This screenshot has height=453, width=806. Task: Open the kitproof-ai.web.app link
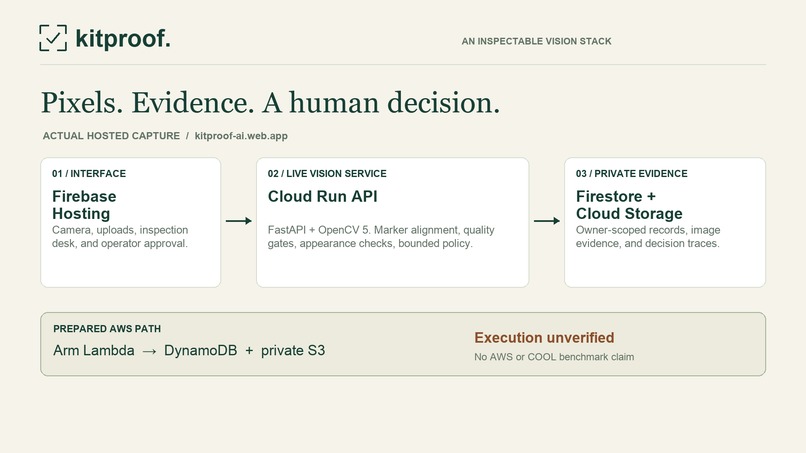(241, 136)
